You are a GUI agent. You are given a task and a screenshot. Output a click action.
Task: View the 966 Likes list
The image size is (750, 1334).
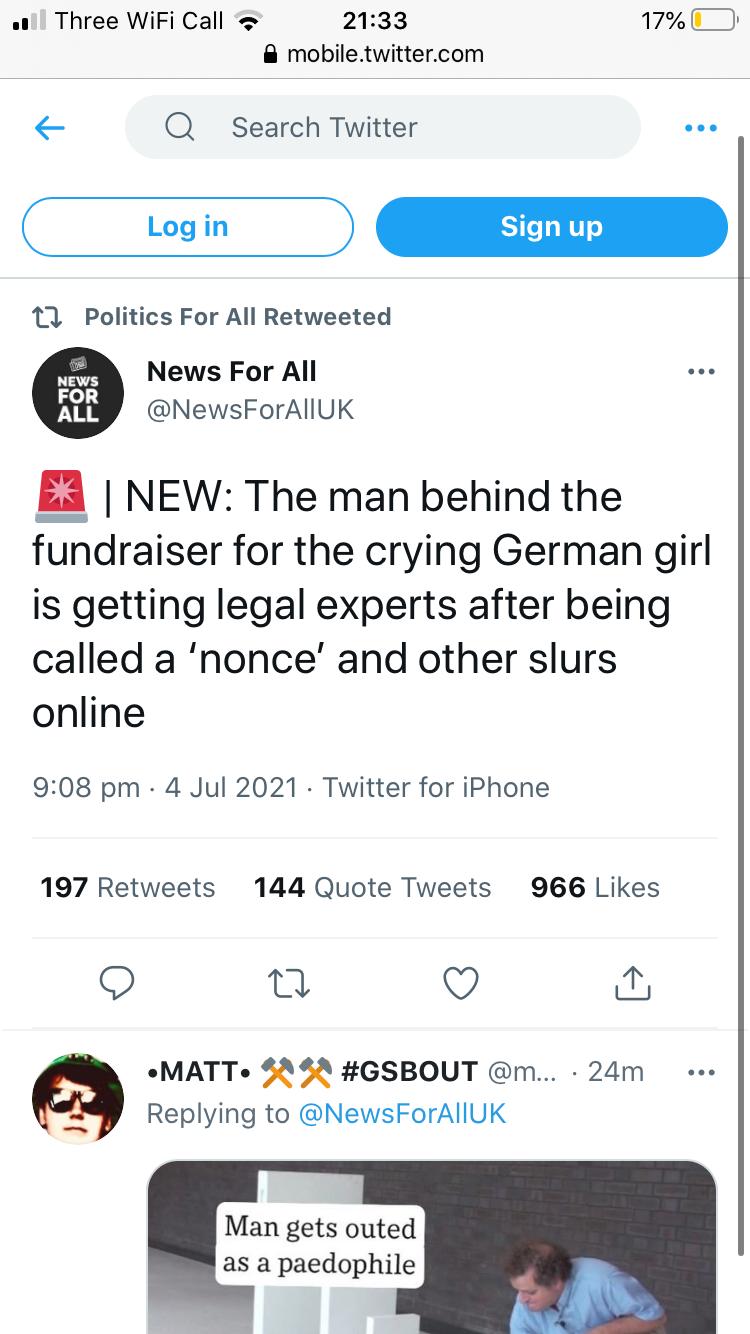[x=595, y=887]
